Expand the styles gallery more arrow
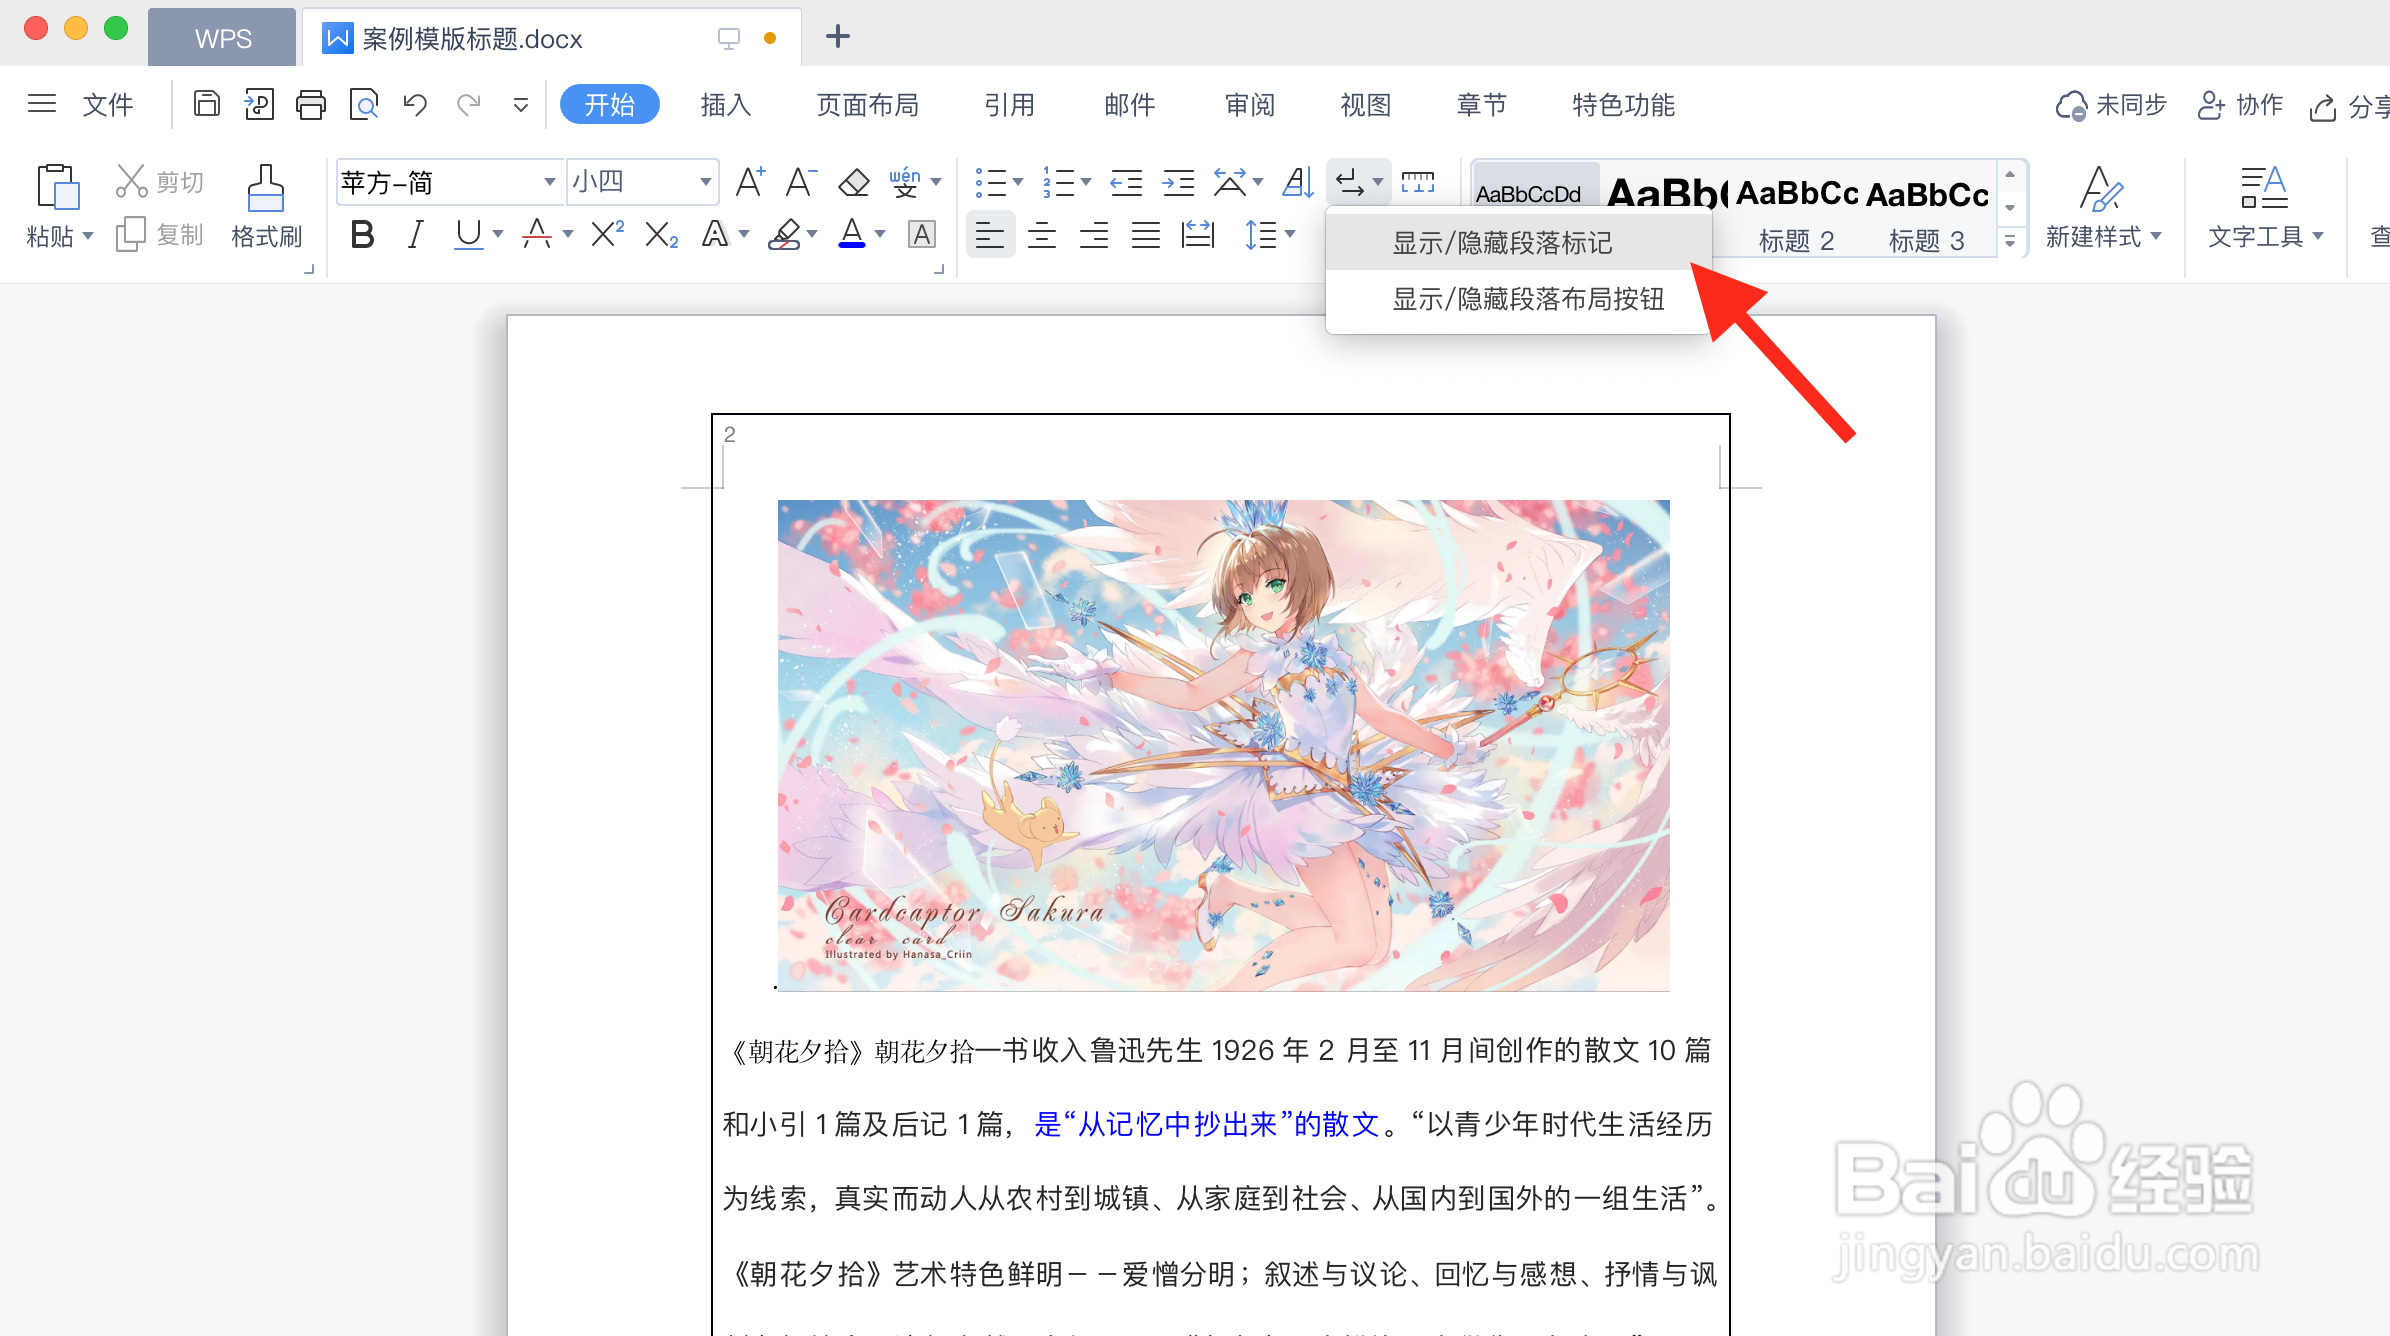2390x1336 pixels. [x=2010, y=241]
